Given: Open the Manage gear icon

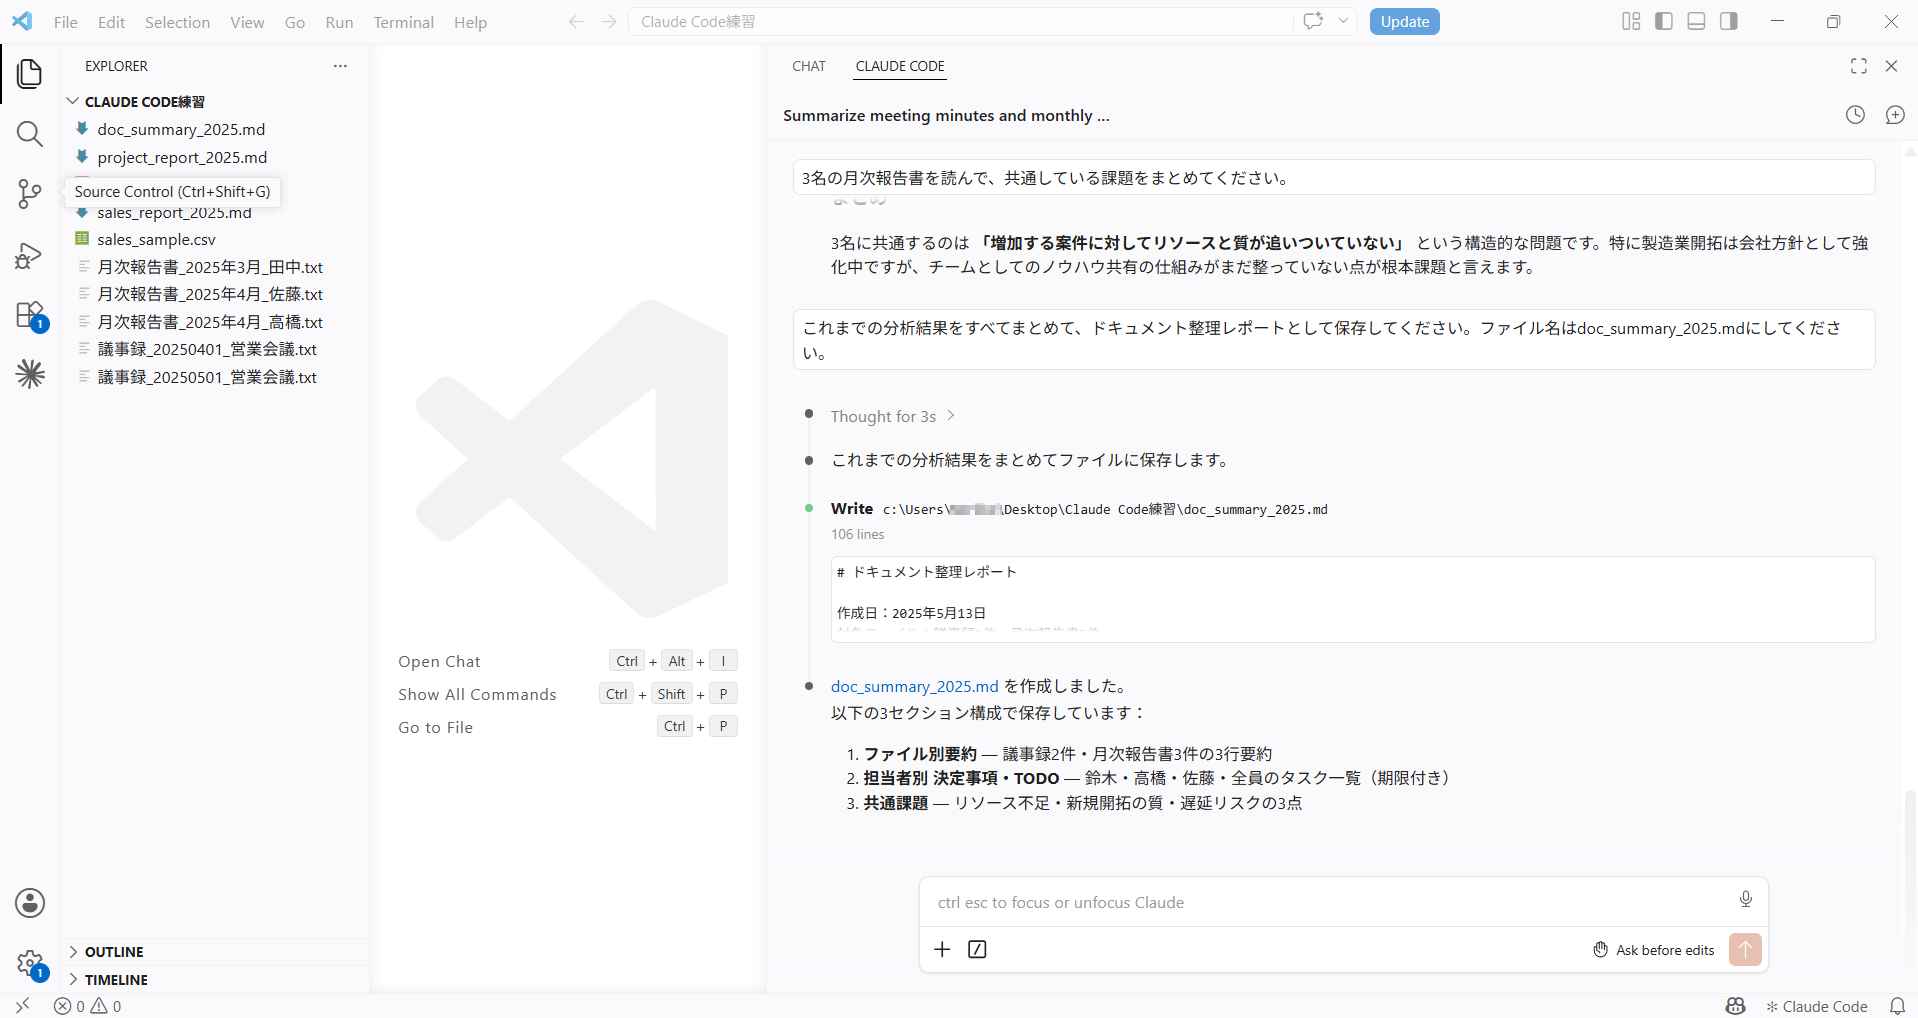Looking at the screenshot, I should [30, 964].
